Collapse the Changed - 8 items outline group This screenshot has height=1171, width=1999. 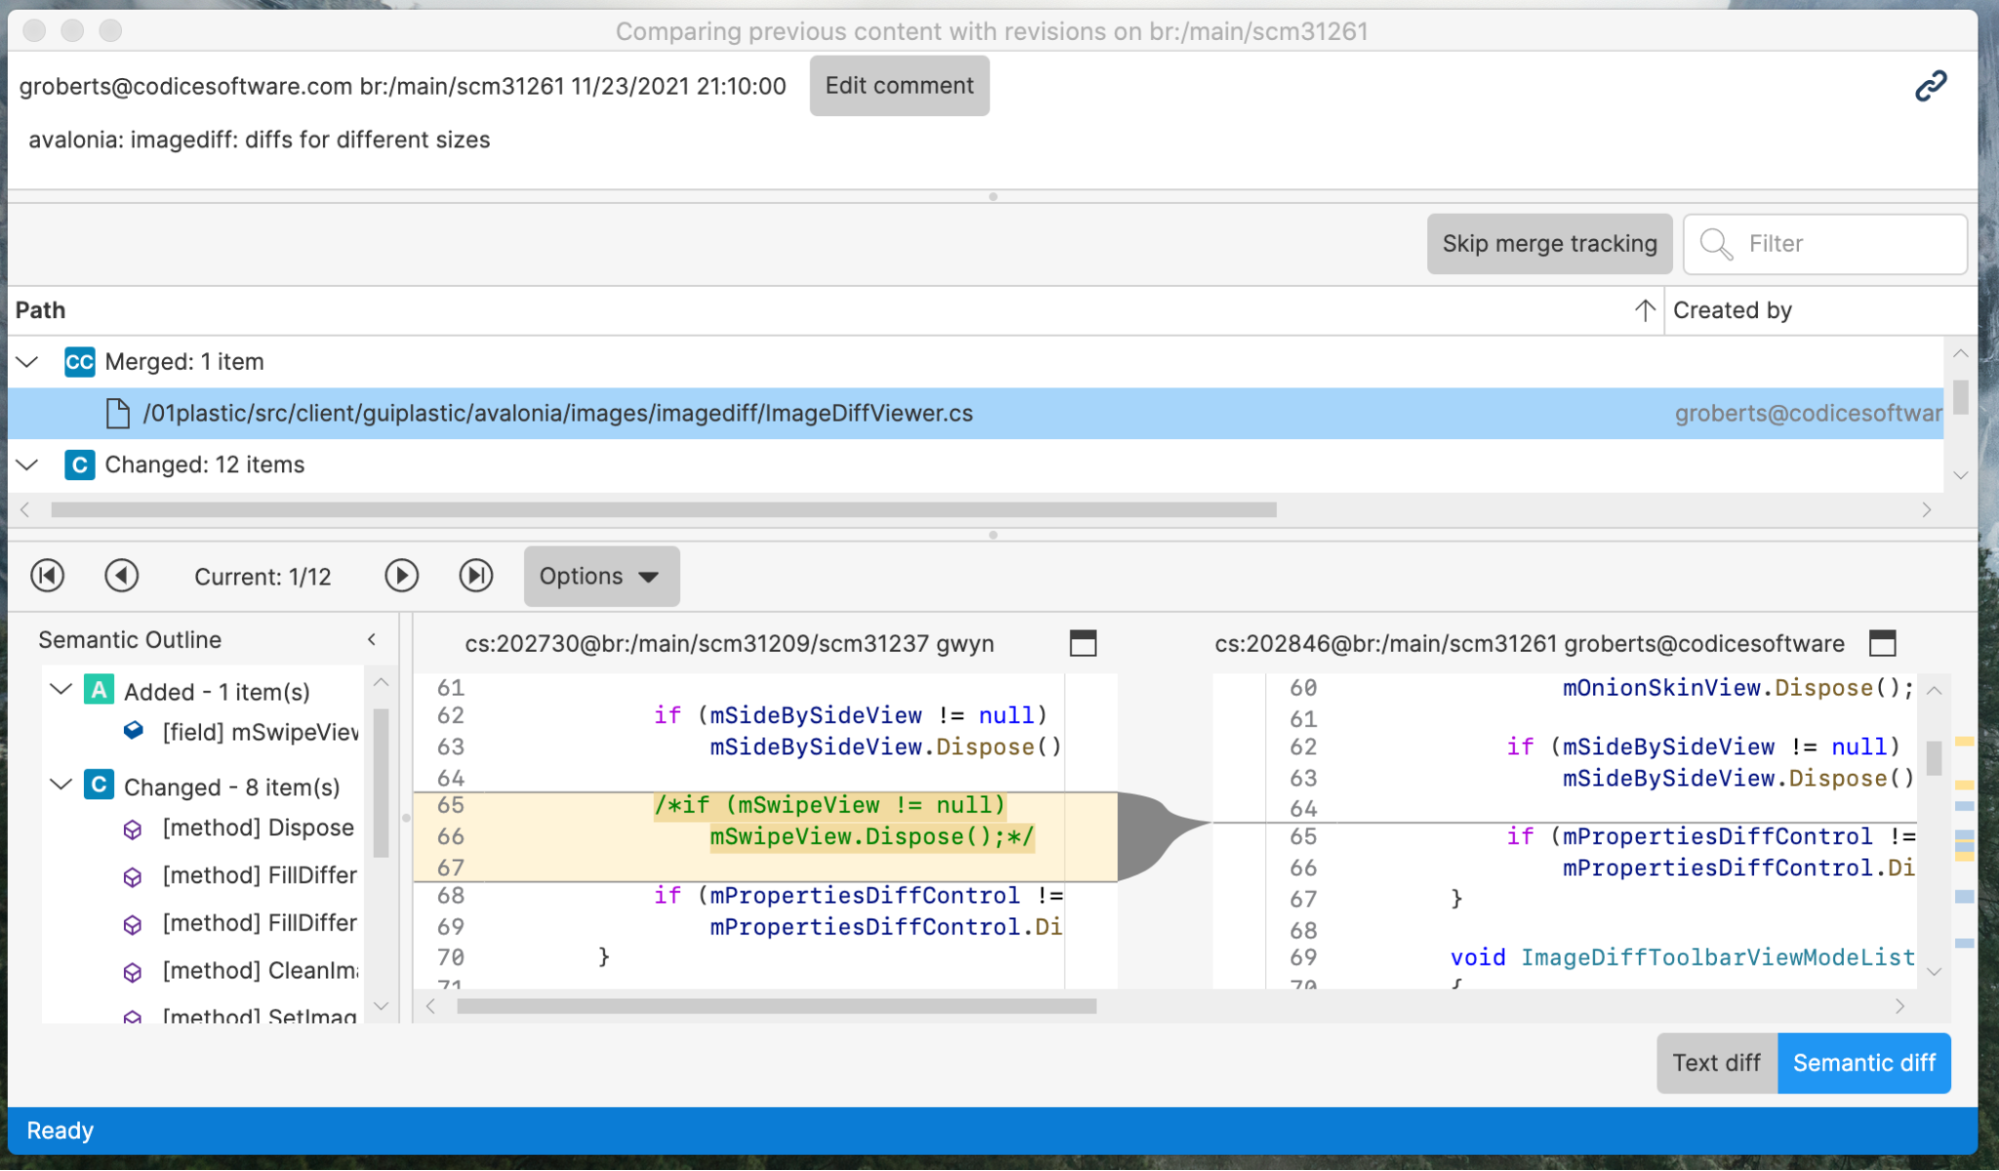point(60,786)
